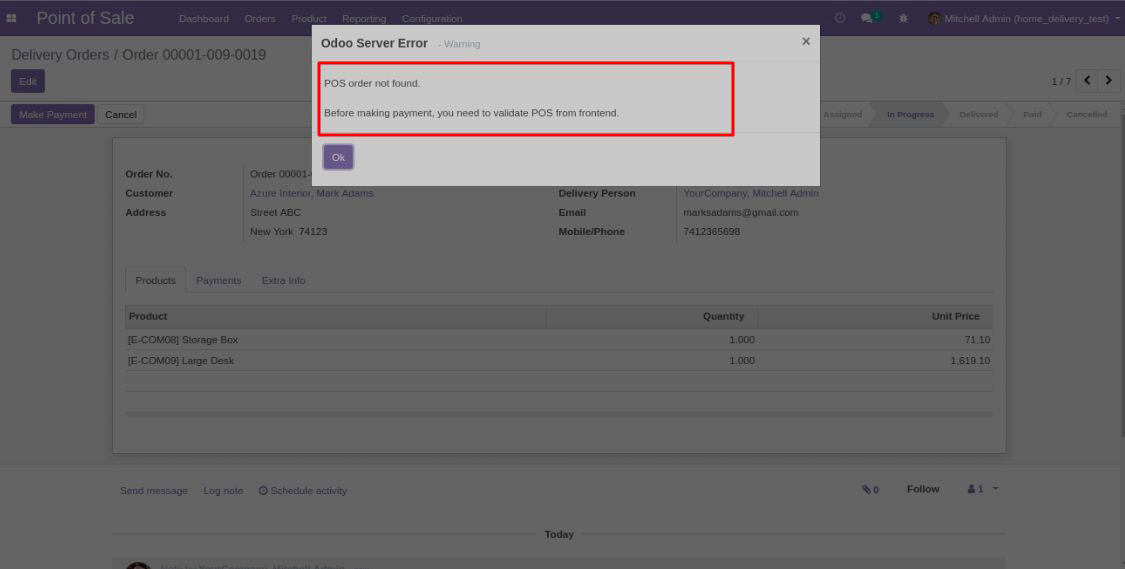Open the conversations chat icon
Screen dimensions: 1125x569
click(867, 18)
